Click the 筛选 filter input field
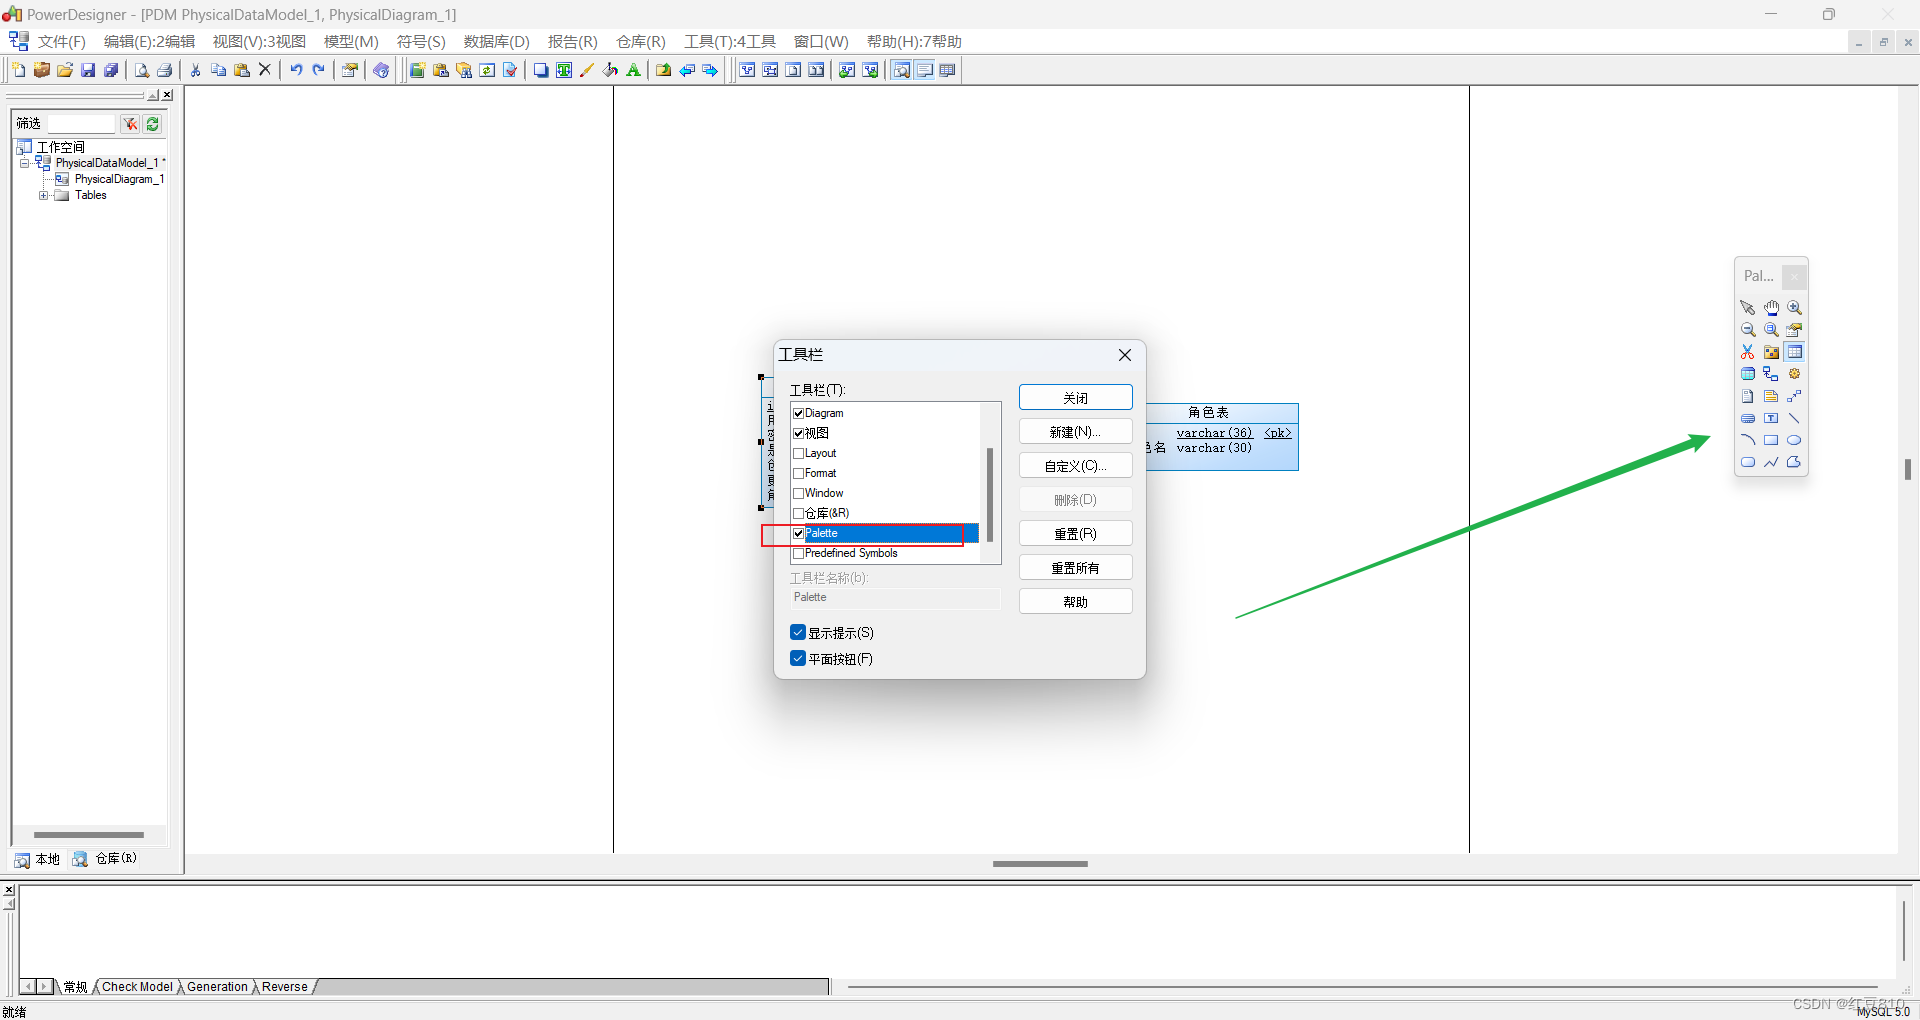 pyautogui.click(x=82, y=124)
